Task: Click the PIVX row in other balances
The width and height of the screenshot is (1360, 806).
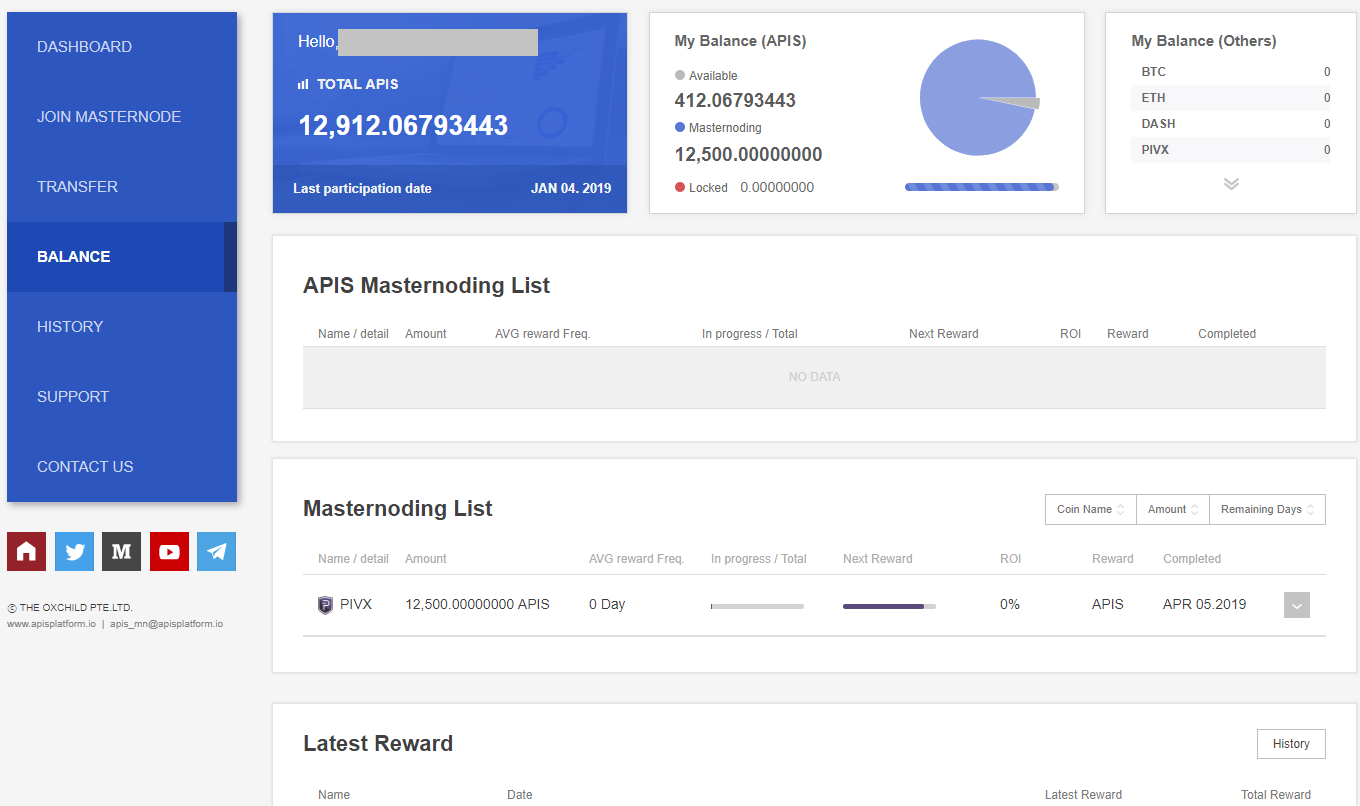Action: (1231, 150)
